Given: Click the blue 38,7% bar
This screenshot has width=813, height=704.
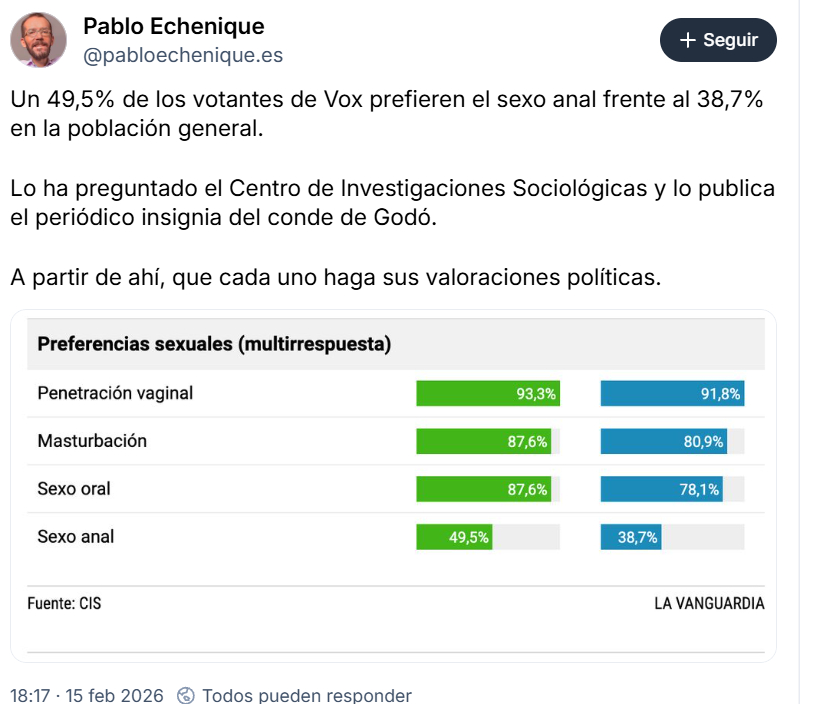Looking at the screenshot, I should 630,537.
